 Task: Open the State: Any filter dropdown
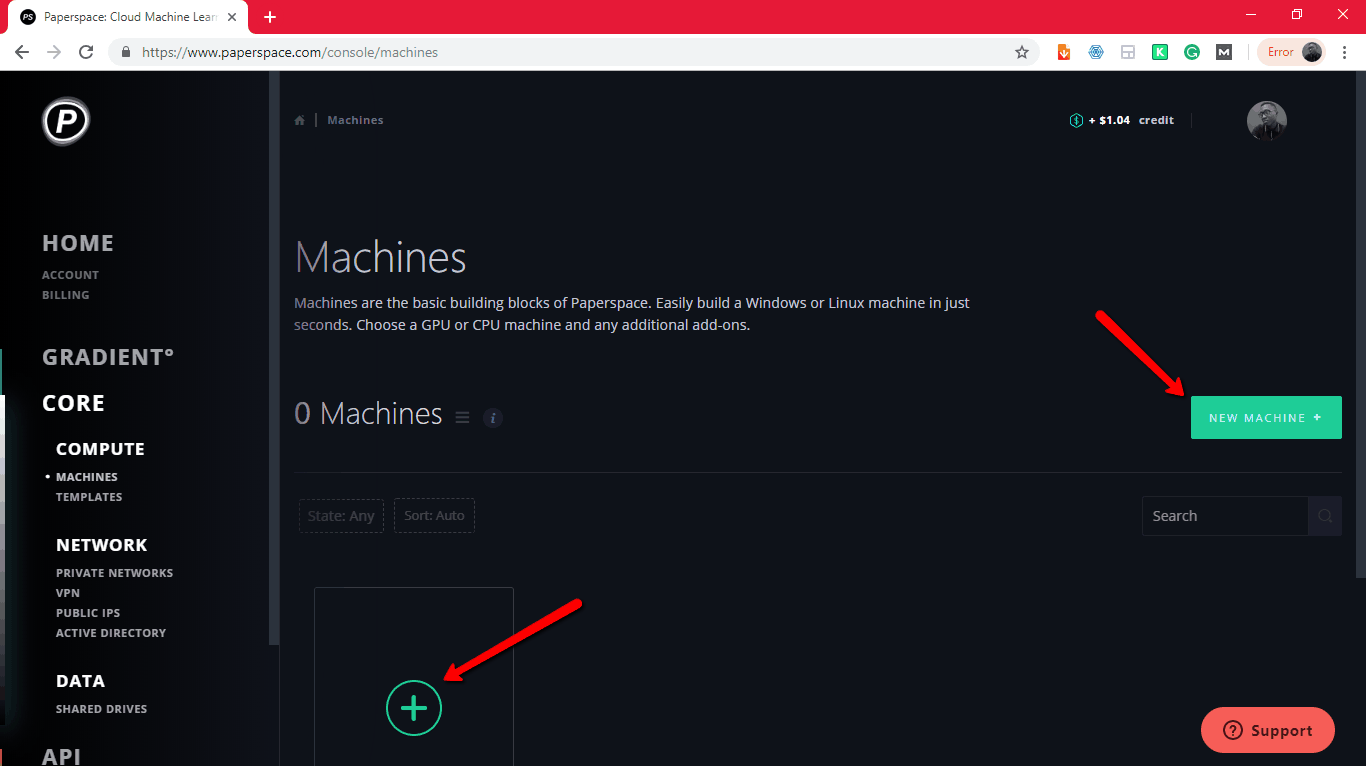coord(341,516)
